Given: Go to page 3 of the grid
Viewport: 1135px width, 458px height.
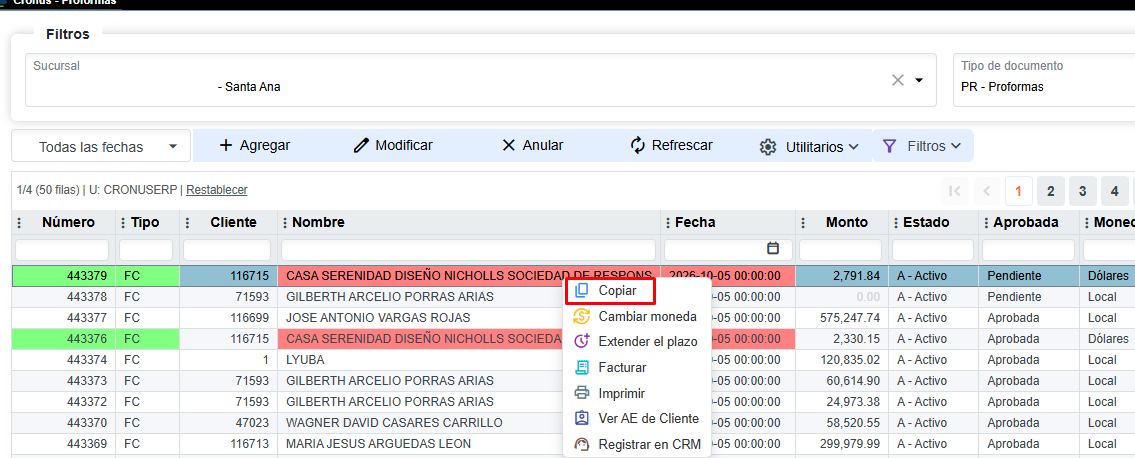Looking at the screenshot, I should [1082, 191].
